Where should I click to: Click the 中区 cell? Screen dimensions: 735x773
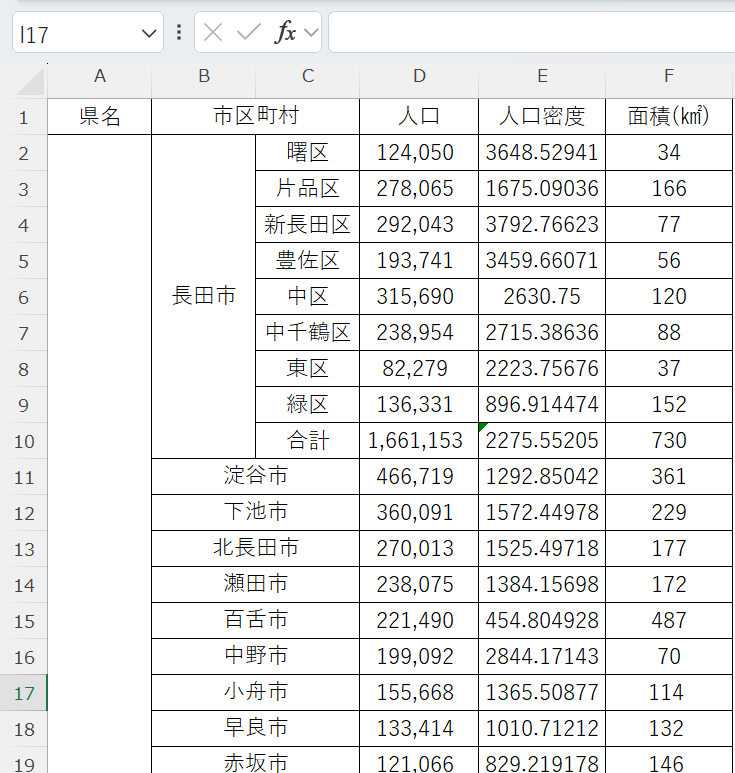pyautogui.click(x=308, y=296)
